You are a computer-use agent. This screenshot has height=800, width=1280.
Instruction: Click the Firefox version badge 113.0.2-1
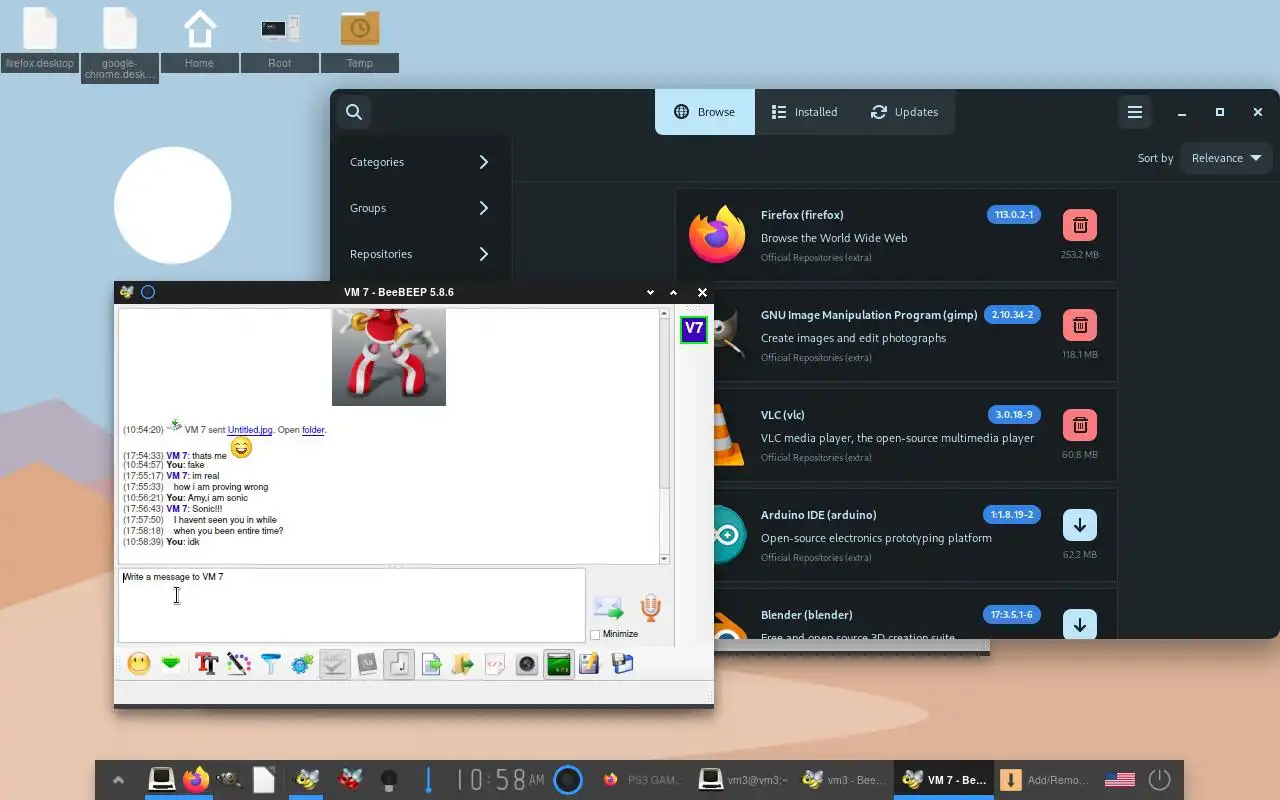pyautogui.click(x=1014, y=215)
